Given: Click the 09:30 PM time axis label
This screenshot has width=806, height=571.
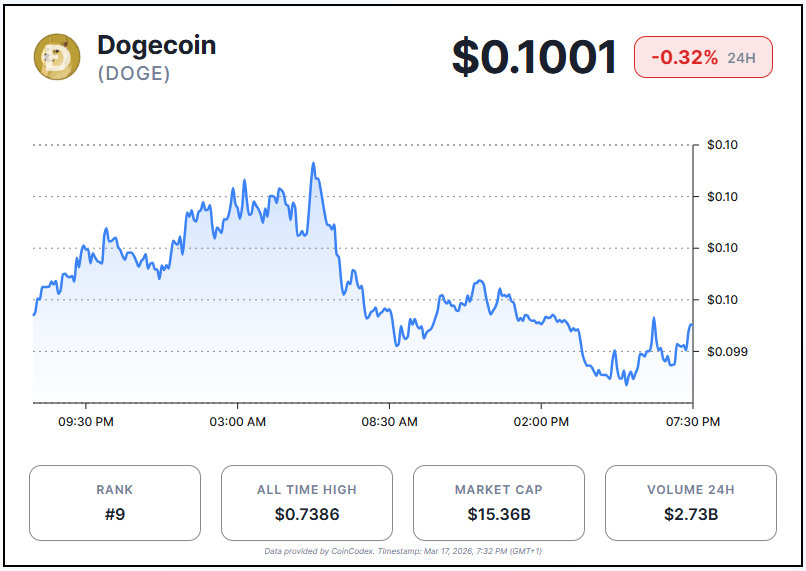Looking at the screenshot, I should pos(86,422).
